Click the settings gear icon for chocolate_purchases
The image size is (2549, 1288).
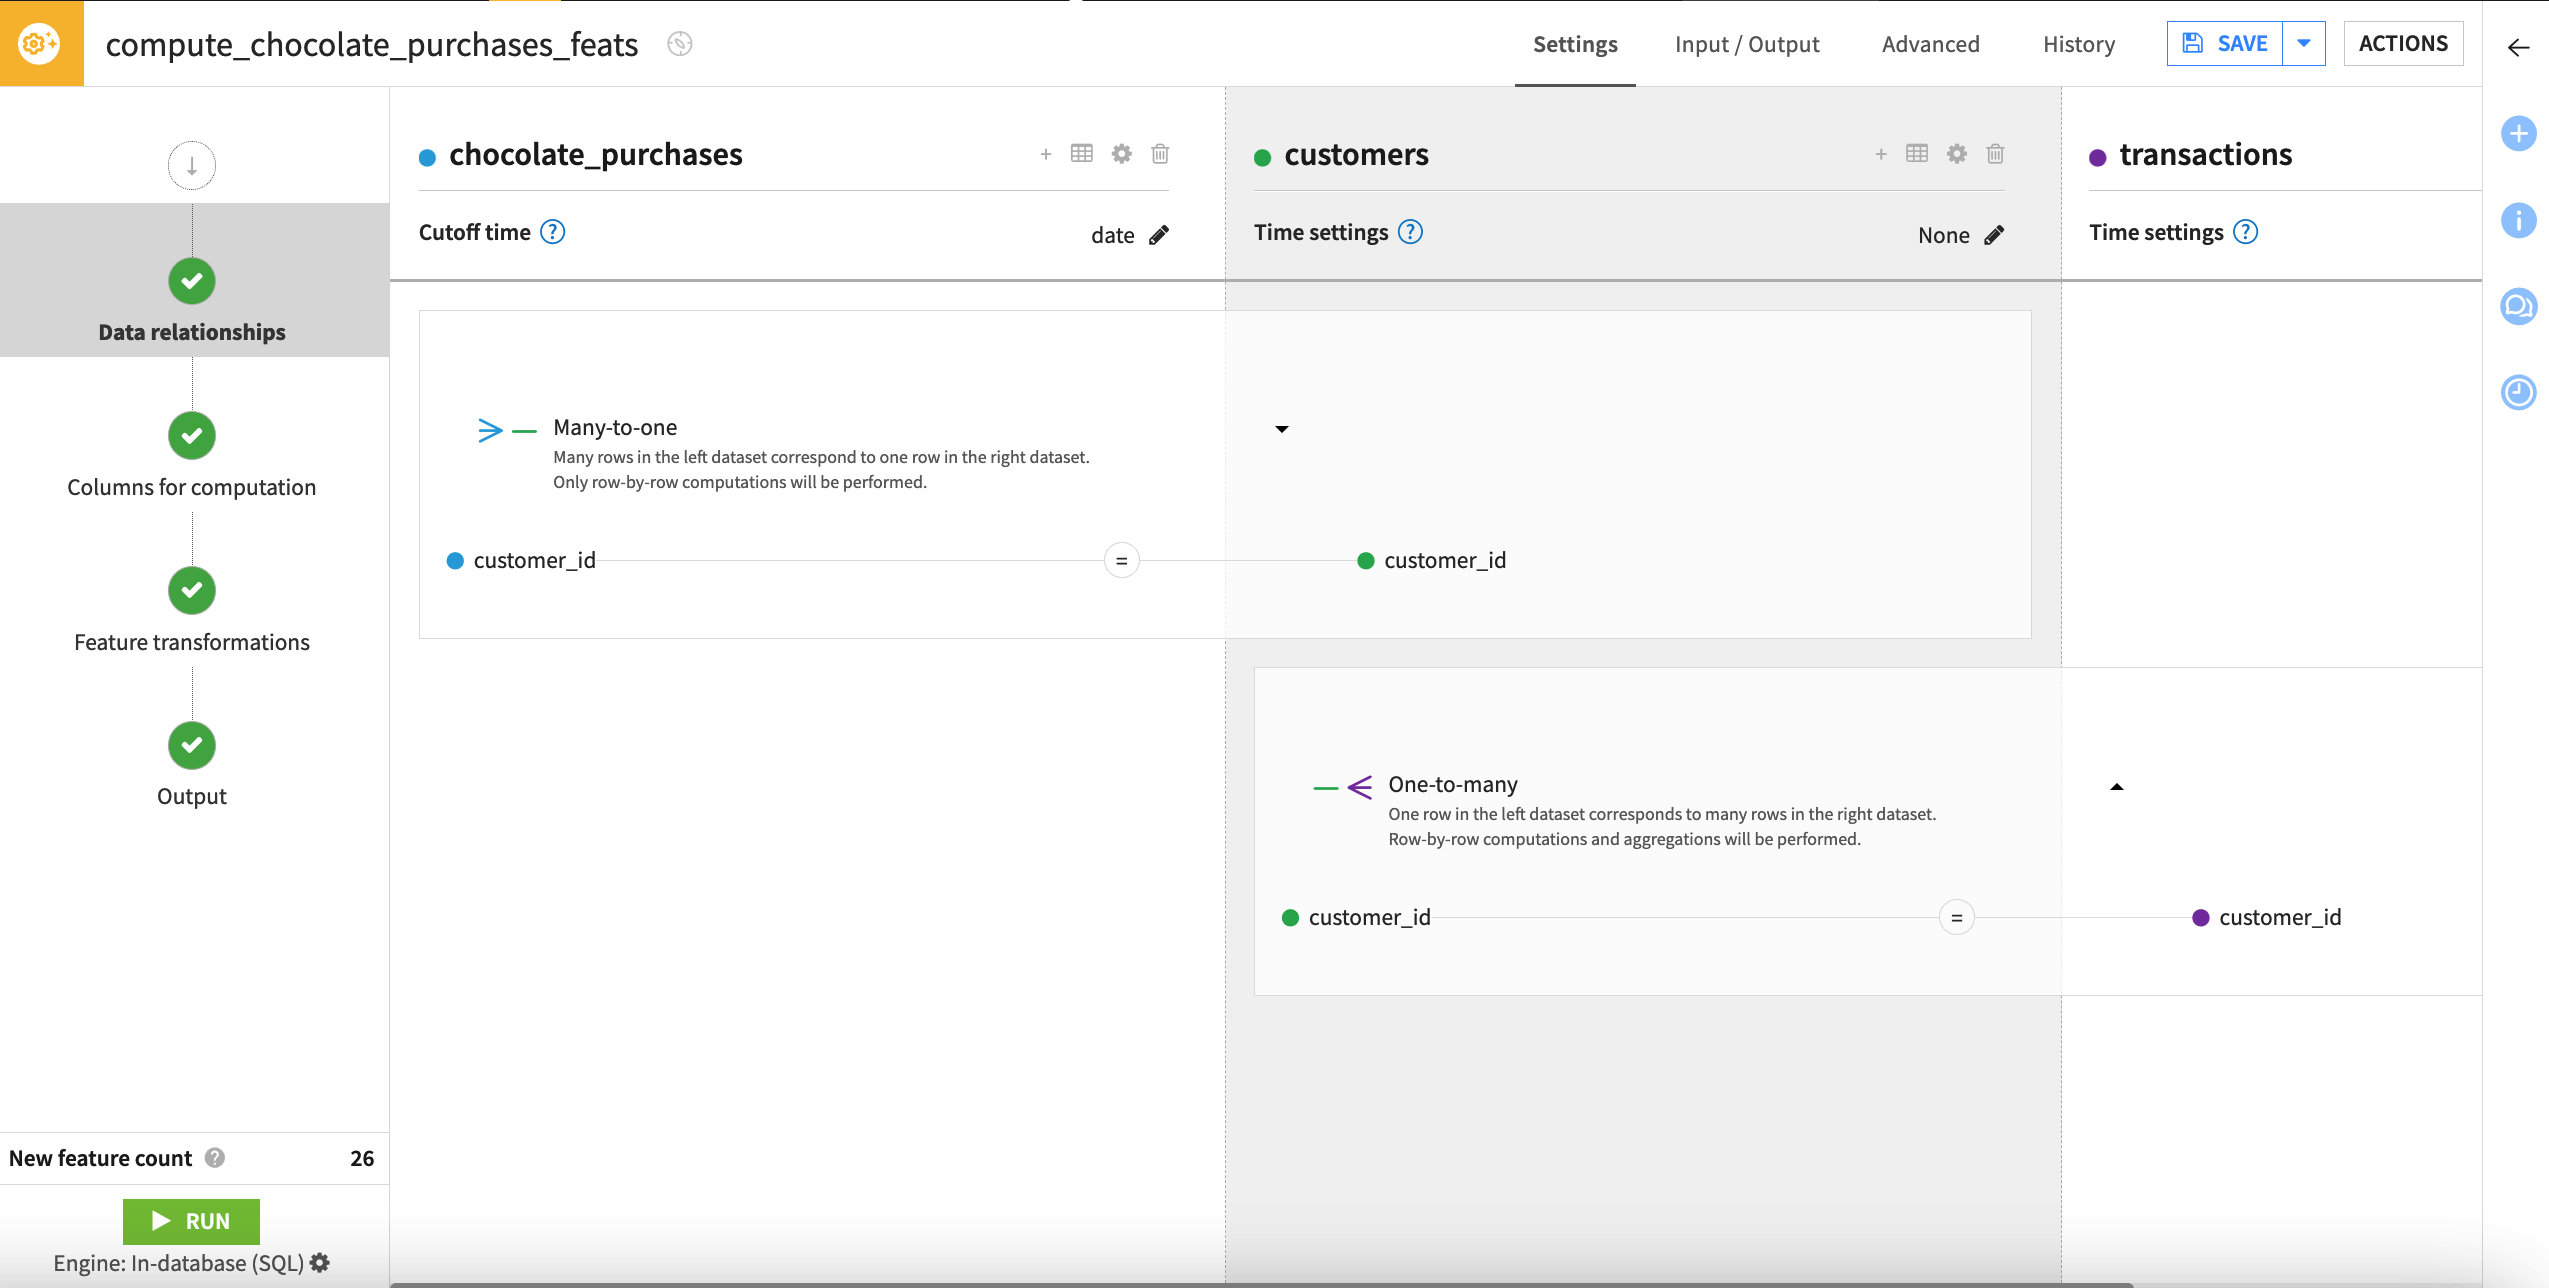(1122, 153)
